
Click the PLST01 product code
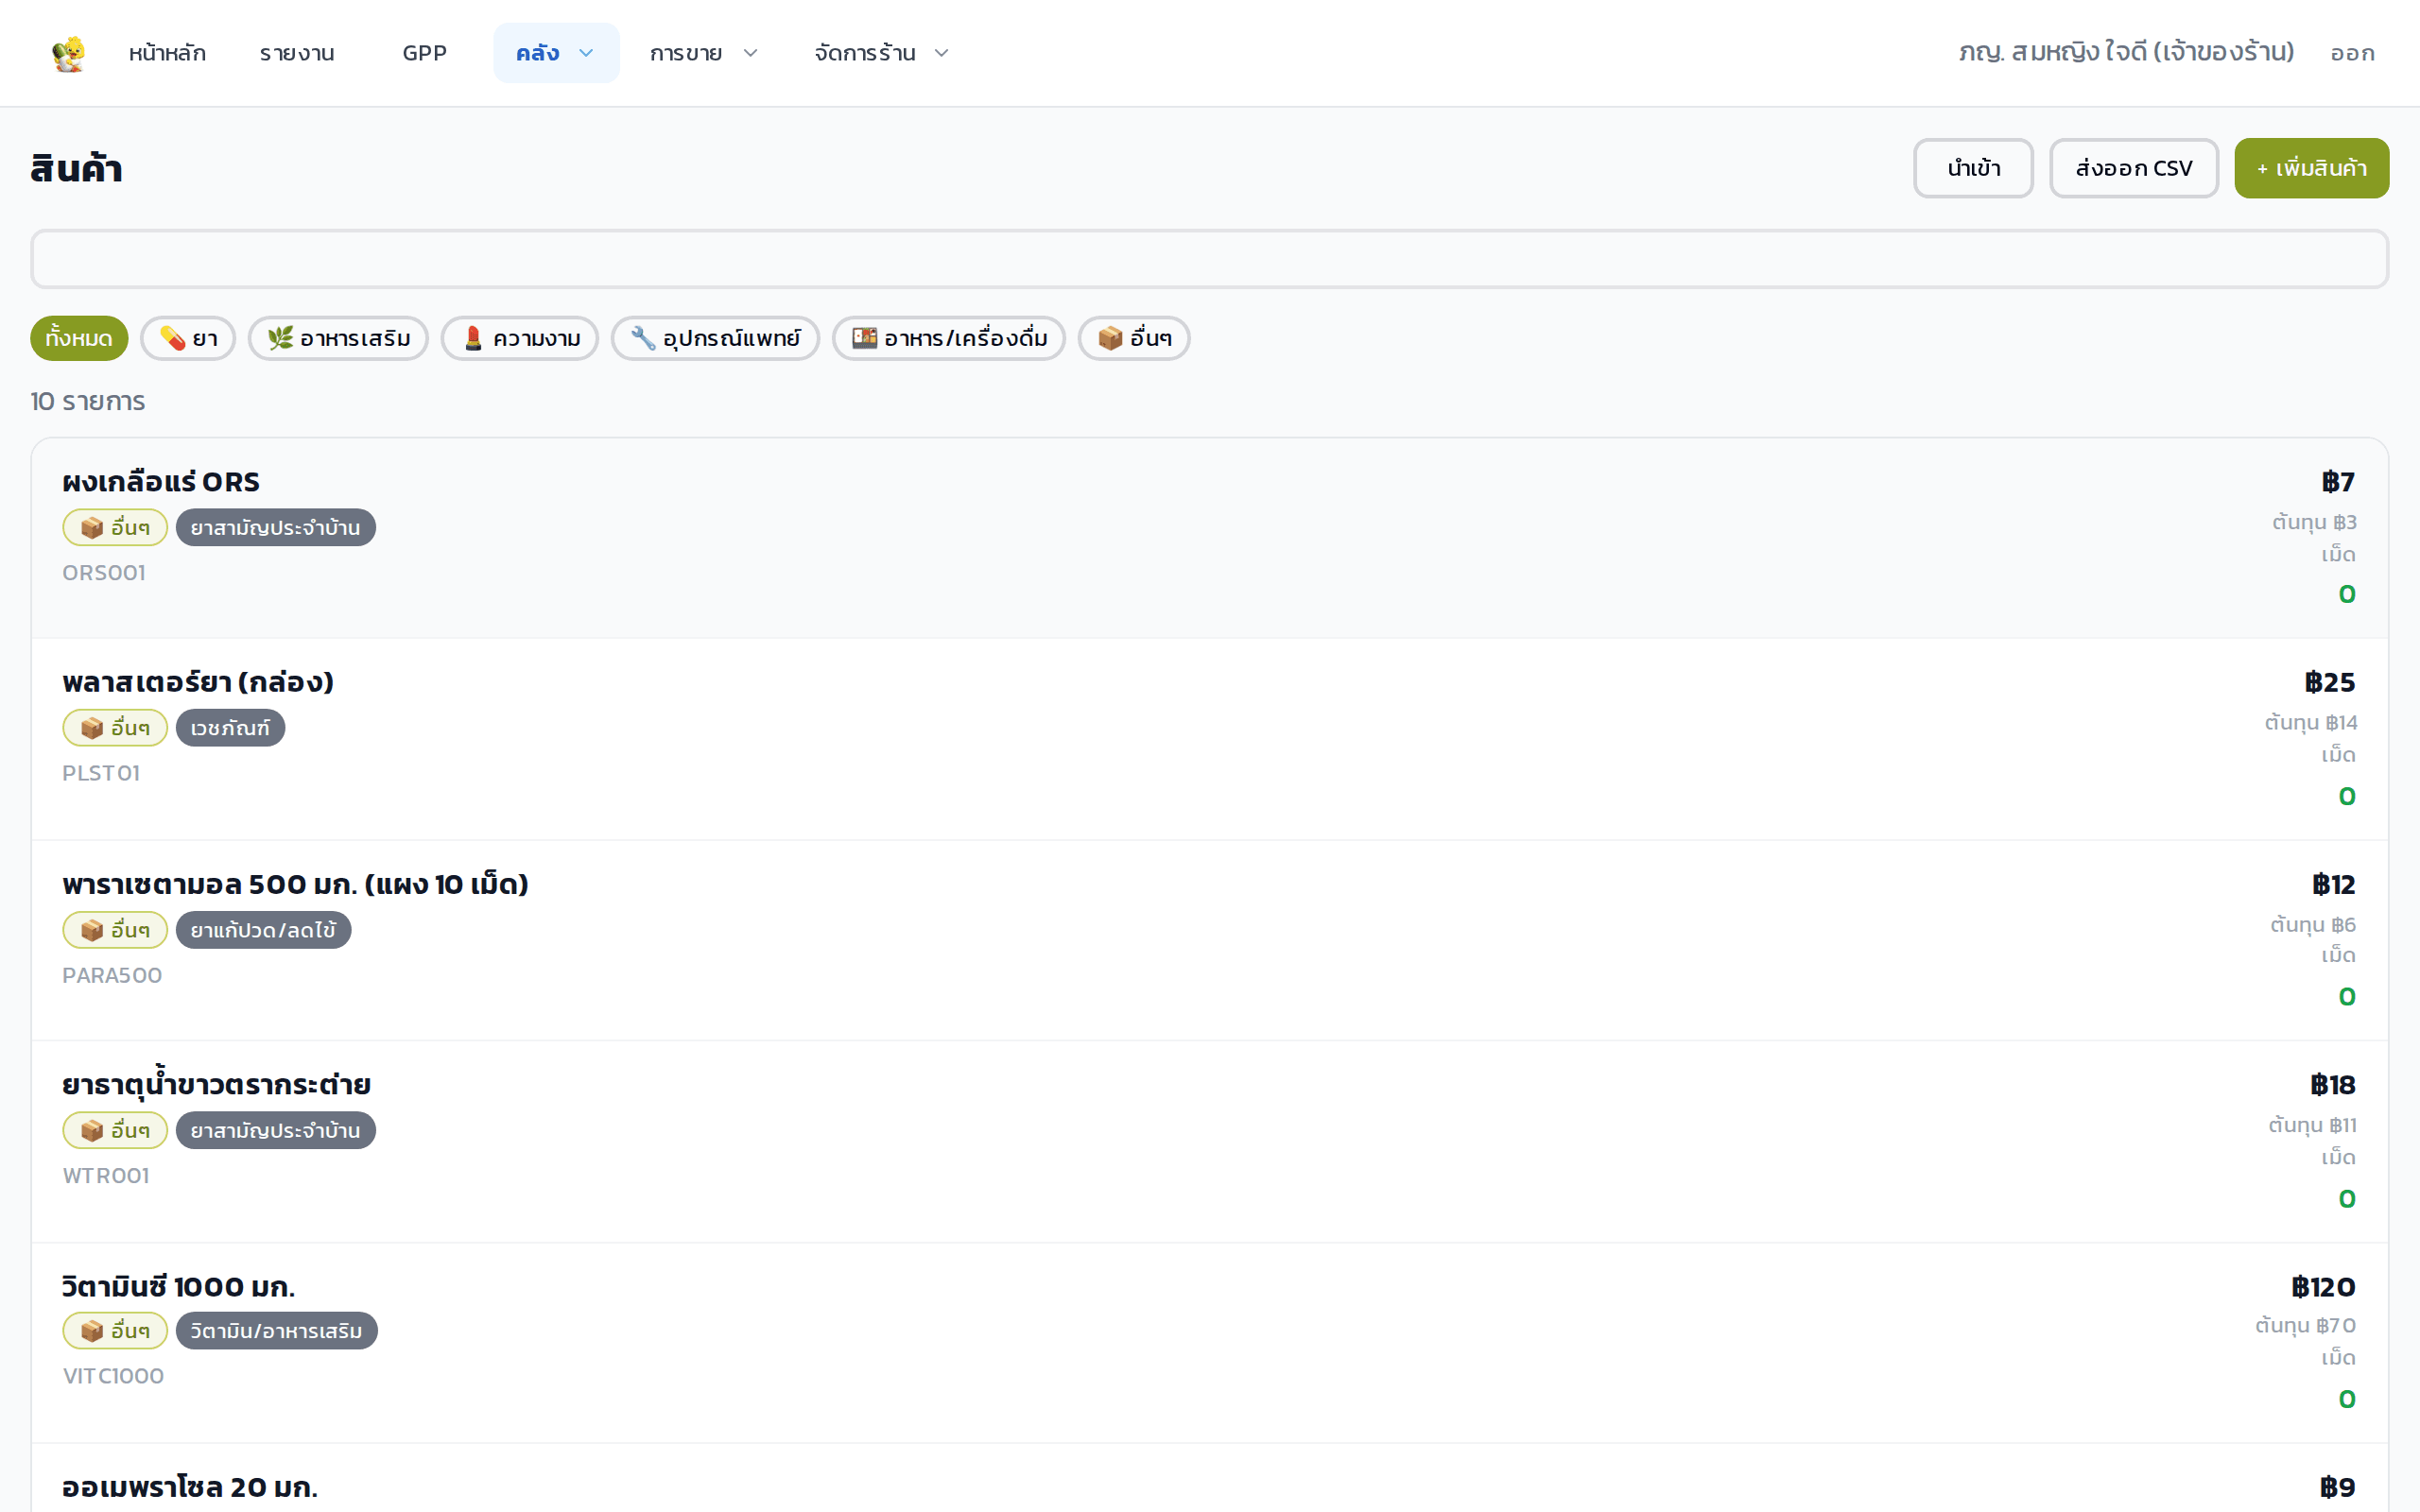click(x=101, y=773)
